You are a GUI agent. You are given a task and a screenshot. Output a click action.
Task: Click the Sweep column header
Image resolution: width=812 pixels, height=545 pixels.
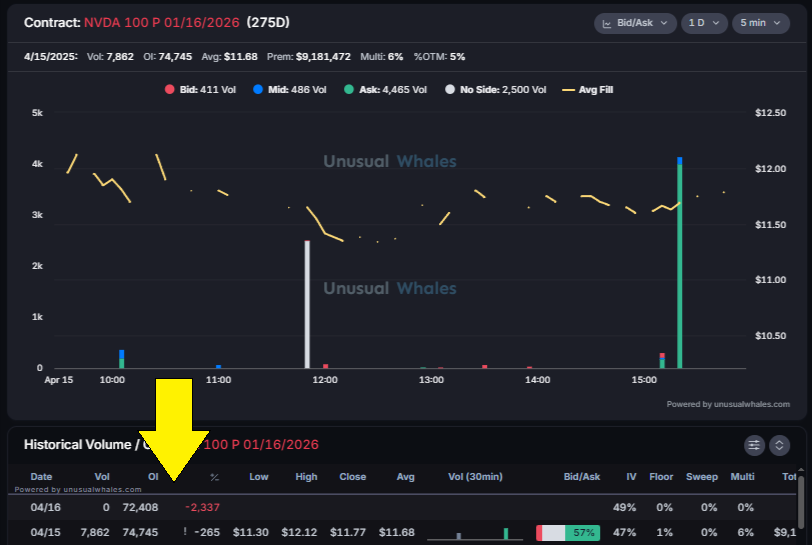coord(702,477)
